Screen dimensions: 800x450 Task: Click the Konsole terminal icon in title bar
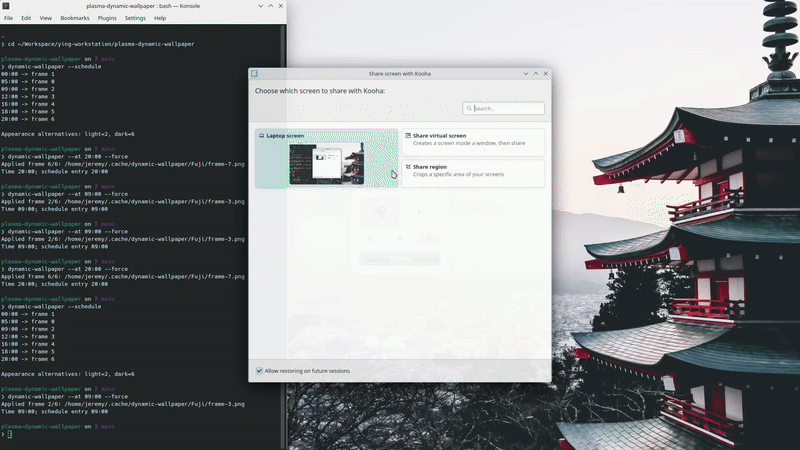coord(6,6)
